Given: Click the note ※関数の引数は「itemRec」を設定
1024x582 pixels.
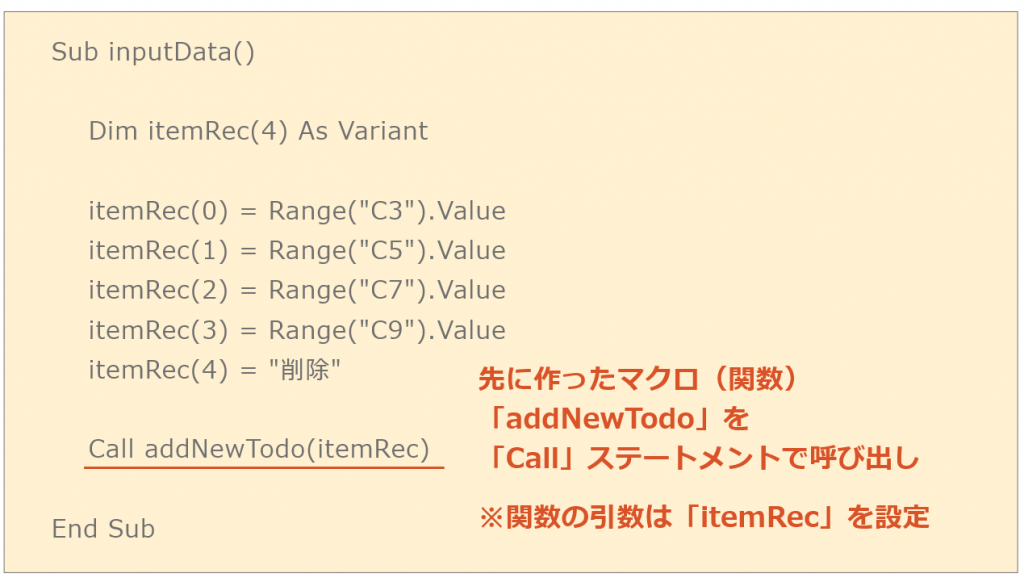Looking at the screenshot, I should click(x=704, y=517).
